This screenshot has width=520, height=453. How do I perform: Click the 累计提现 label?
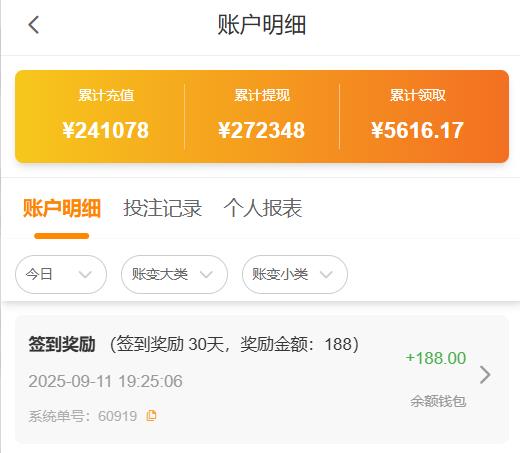[262, 95]
